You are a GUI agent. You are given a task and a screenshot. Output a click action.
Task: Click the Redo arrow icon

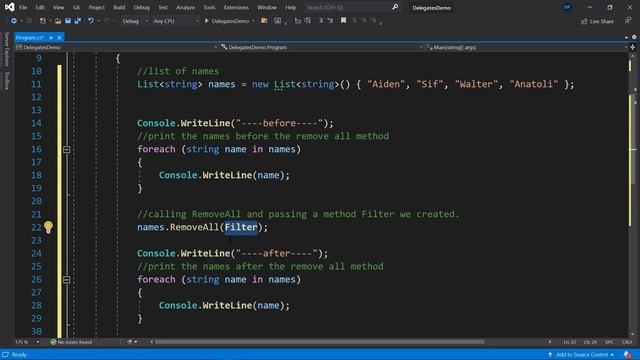coord(107,21)
